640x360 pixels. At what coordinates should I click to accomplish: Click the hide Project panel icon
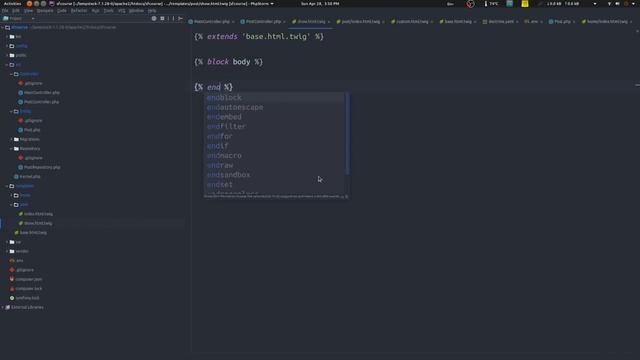[180, 18]
